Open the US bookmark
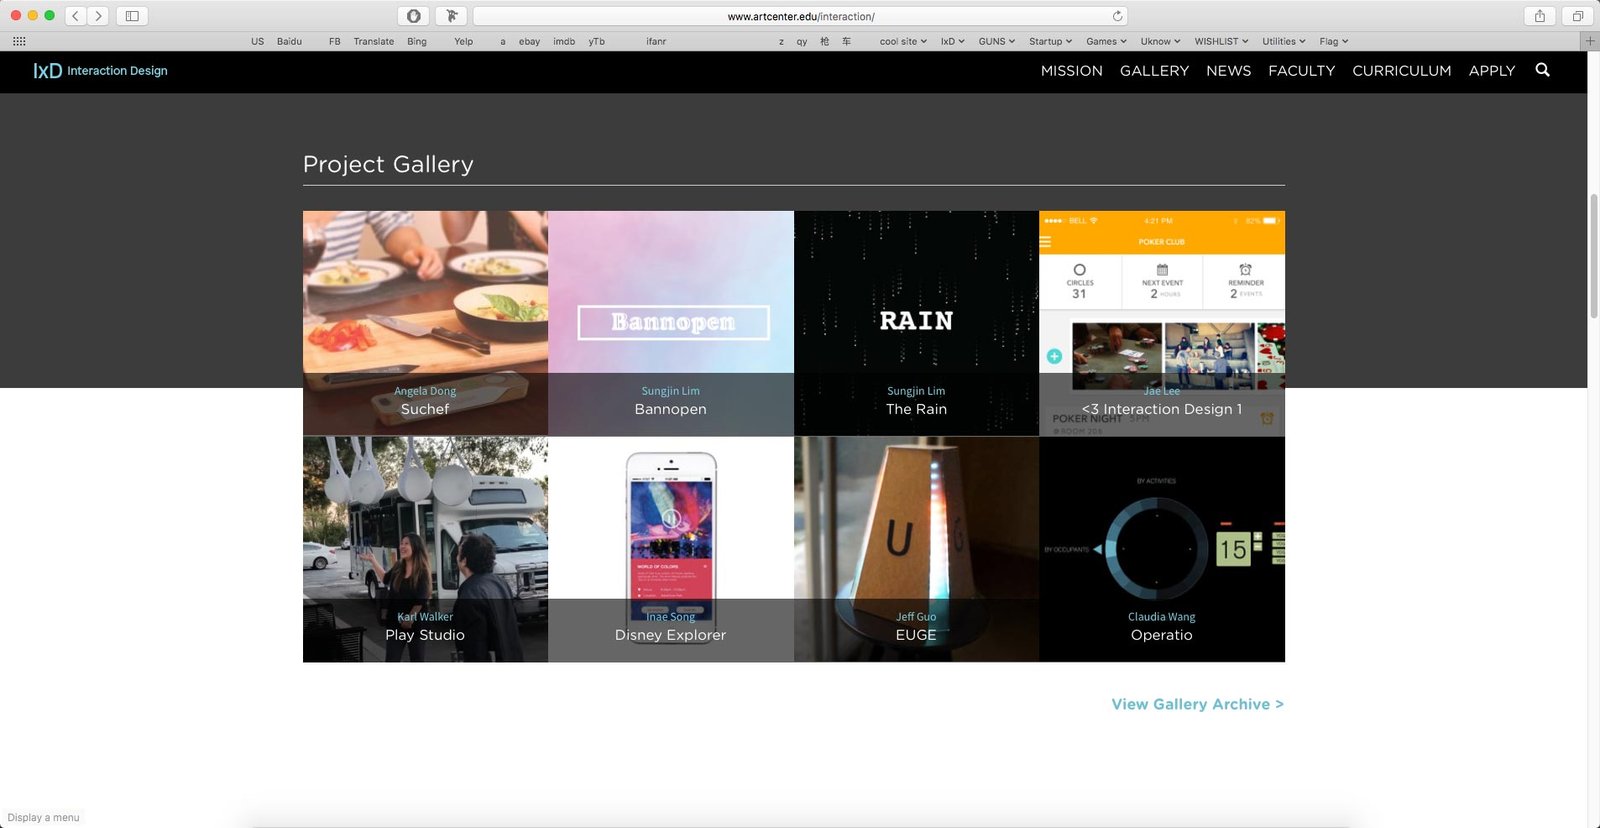 (257, 41)
